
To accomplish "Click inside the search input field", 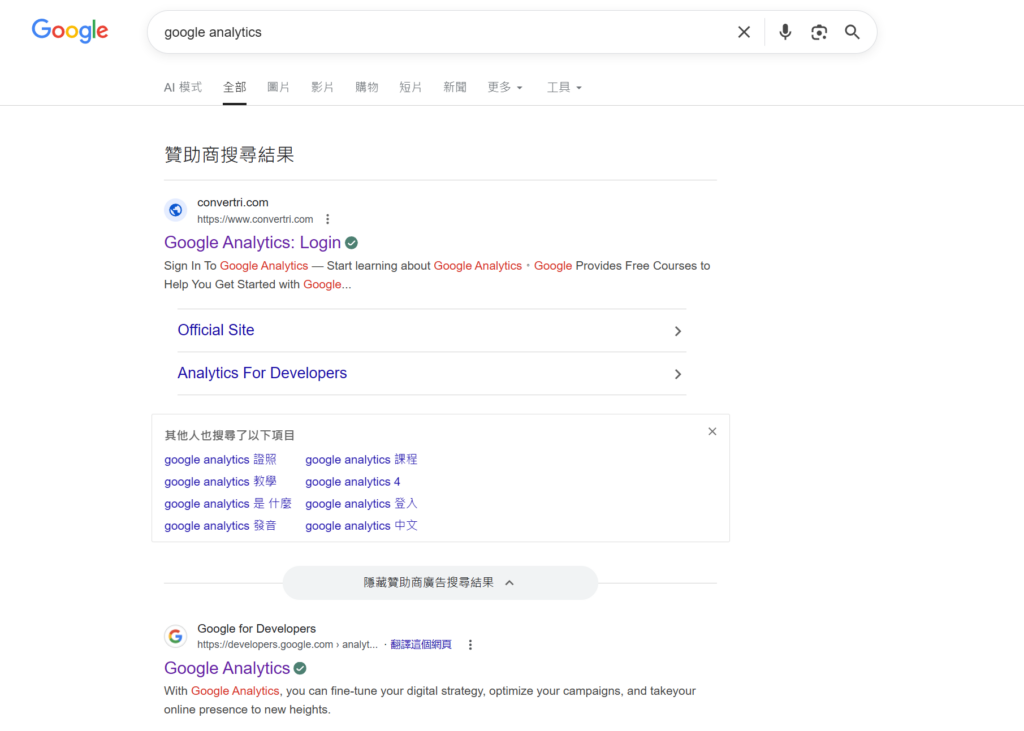I will (x=440, y=32).
